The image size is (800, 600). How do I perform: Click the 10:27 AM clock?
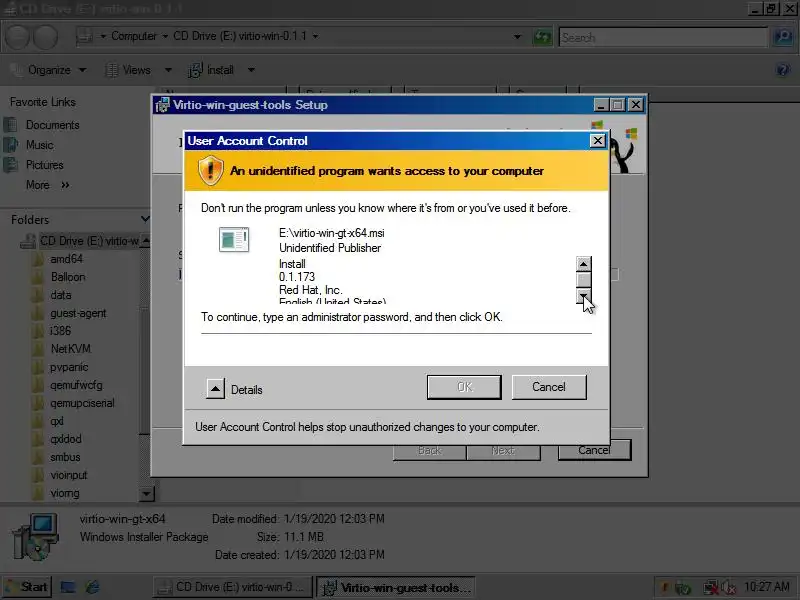(767, 587)
